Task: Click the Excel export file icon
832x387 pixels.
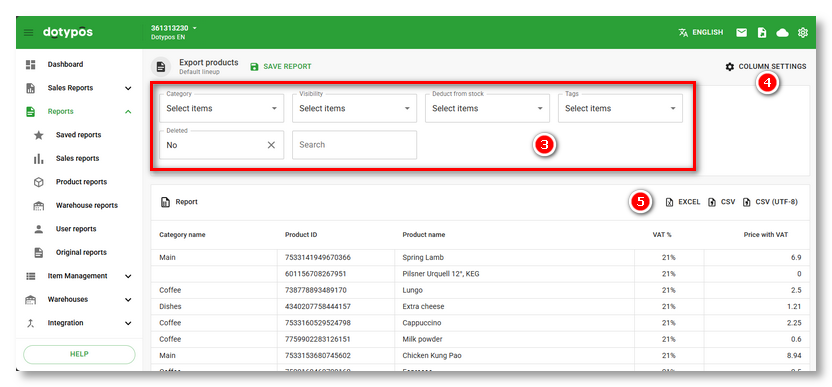Action: (x=670, y=202)
